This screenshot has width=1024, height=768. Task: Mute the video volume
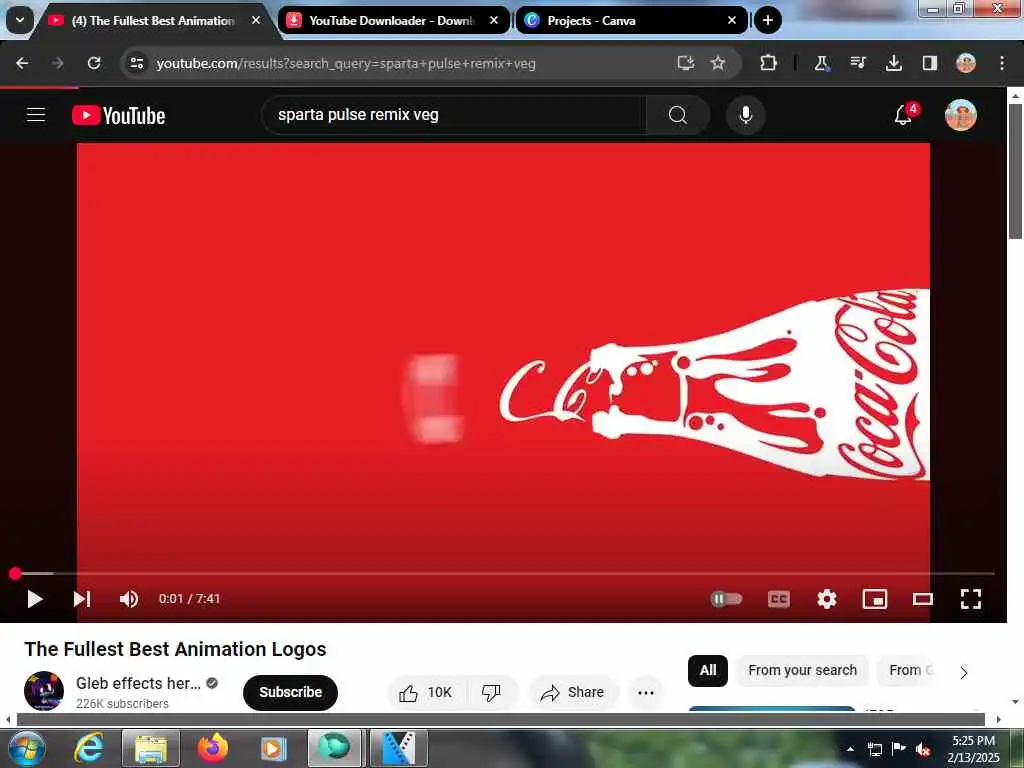129,599
